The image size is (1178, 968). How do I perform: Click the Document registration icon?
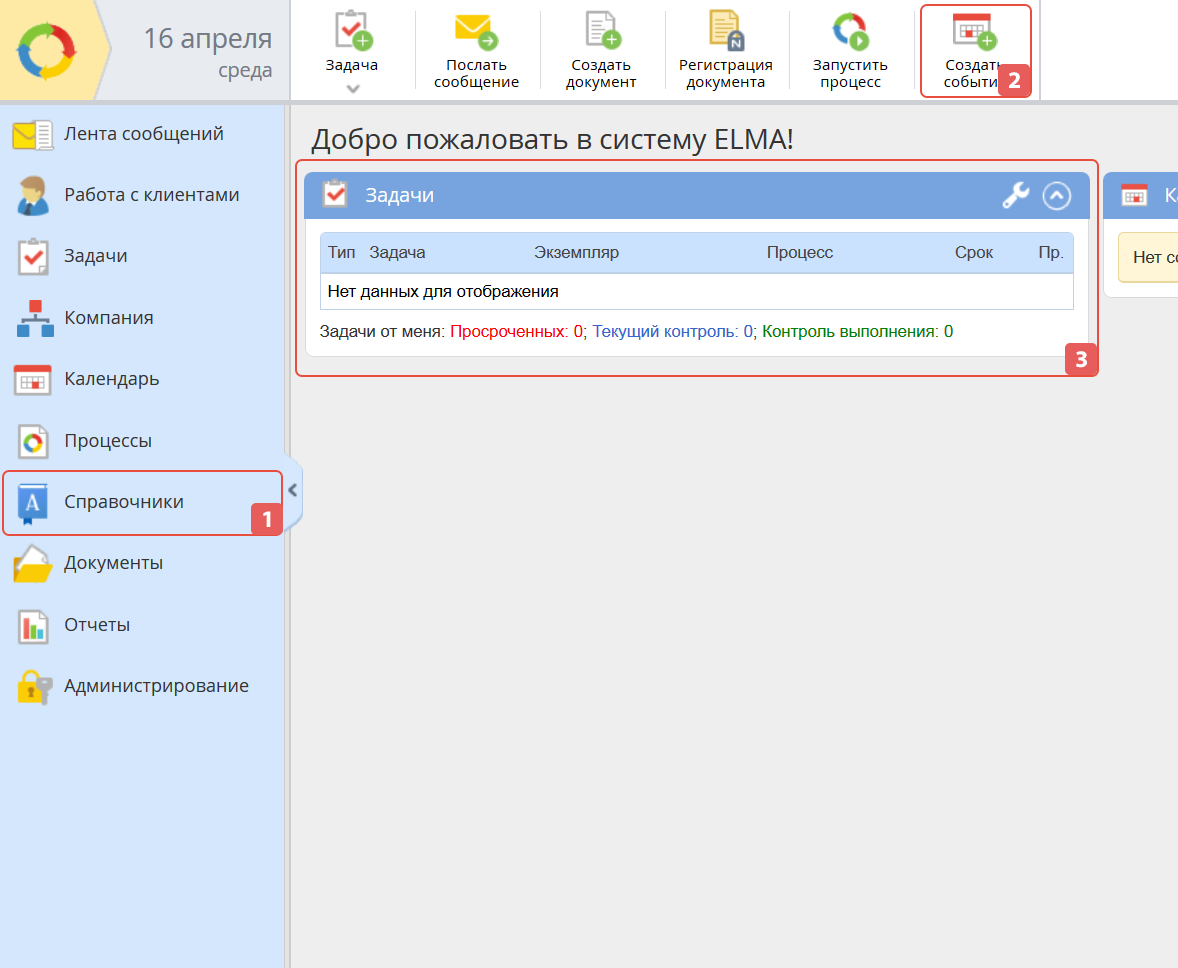[x=726, y=32]
